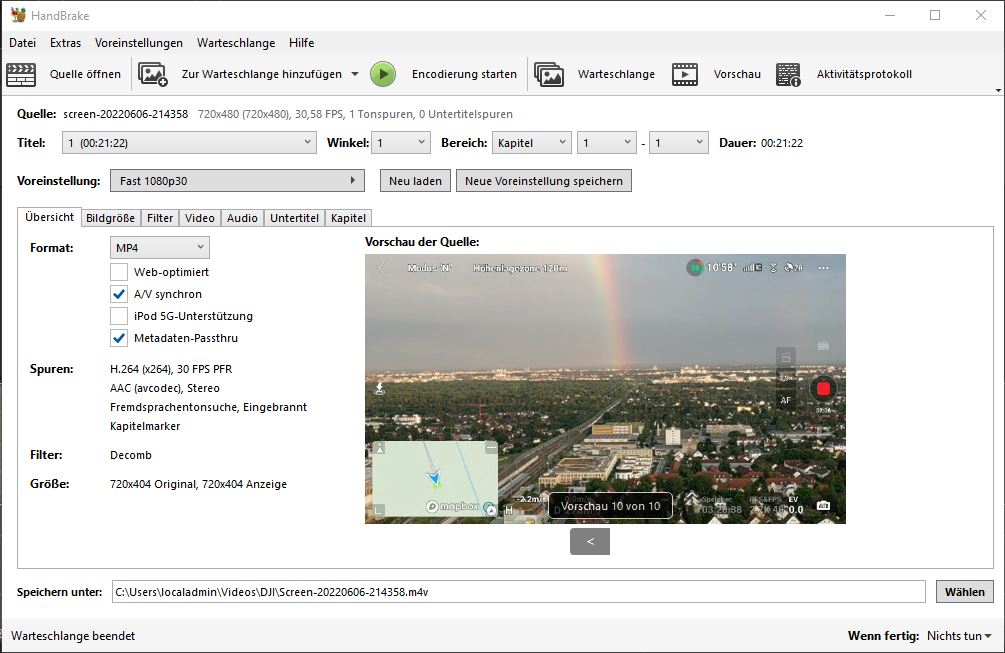Enable the Web-optimiert checkbox
Viewport: 1005px width, 653px height.
coord(119,272)
